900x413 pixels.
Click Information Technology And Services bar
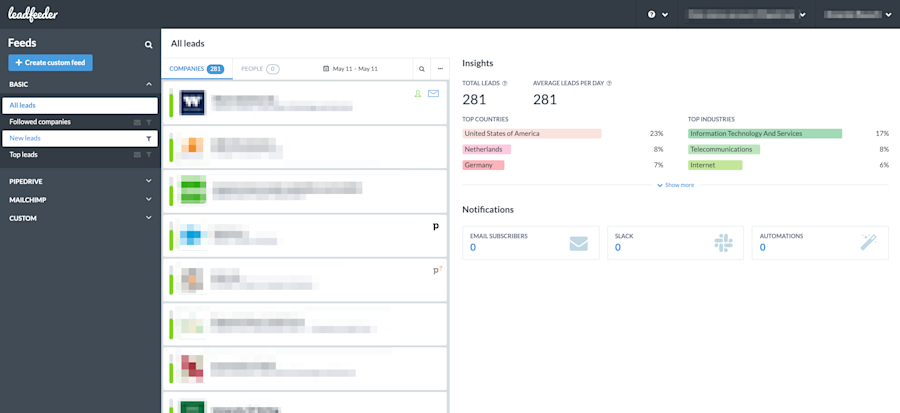[765, 134]
